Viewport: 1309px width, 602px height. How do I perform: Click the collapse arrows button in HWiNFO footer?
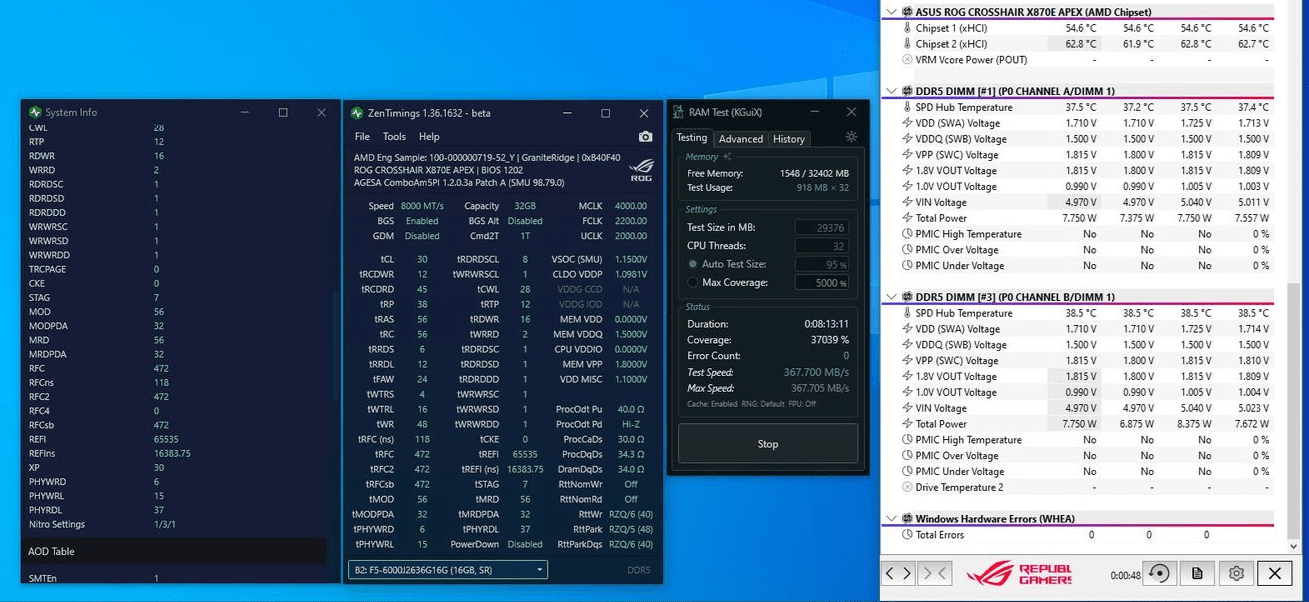[935, 574]
